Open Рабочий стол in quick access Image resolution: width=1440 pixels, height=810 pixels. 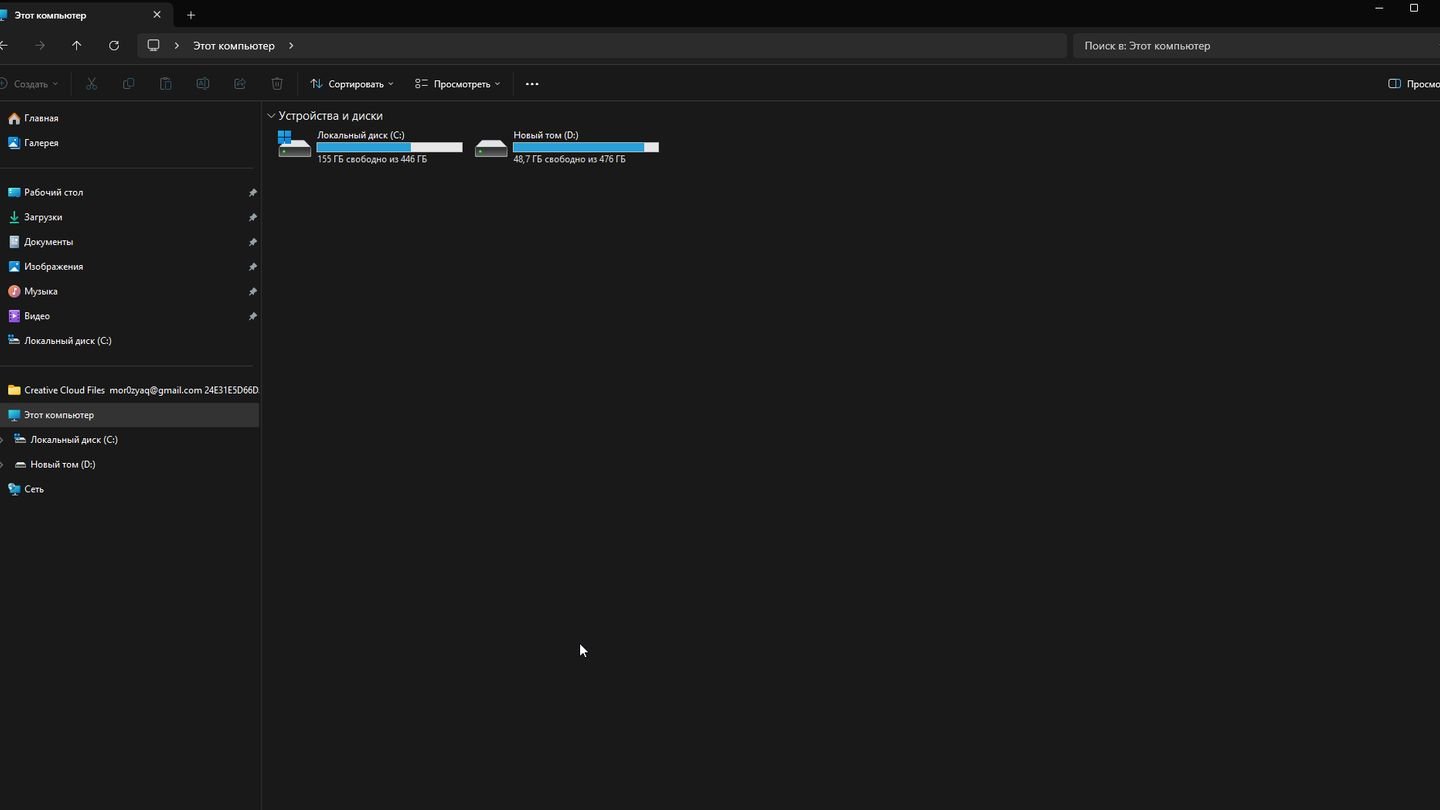click(54, 192)
